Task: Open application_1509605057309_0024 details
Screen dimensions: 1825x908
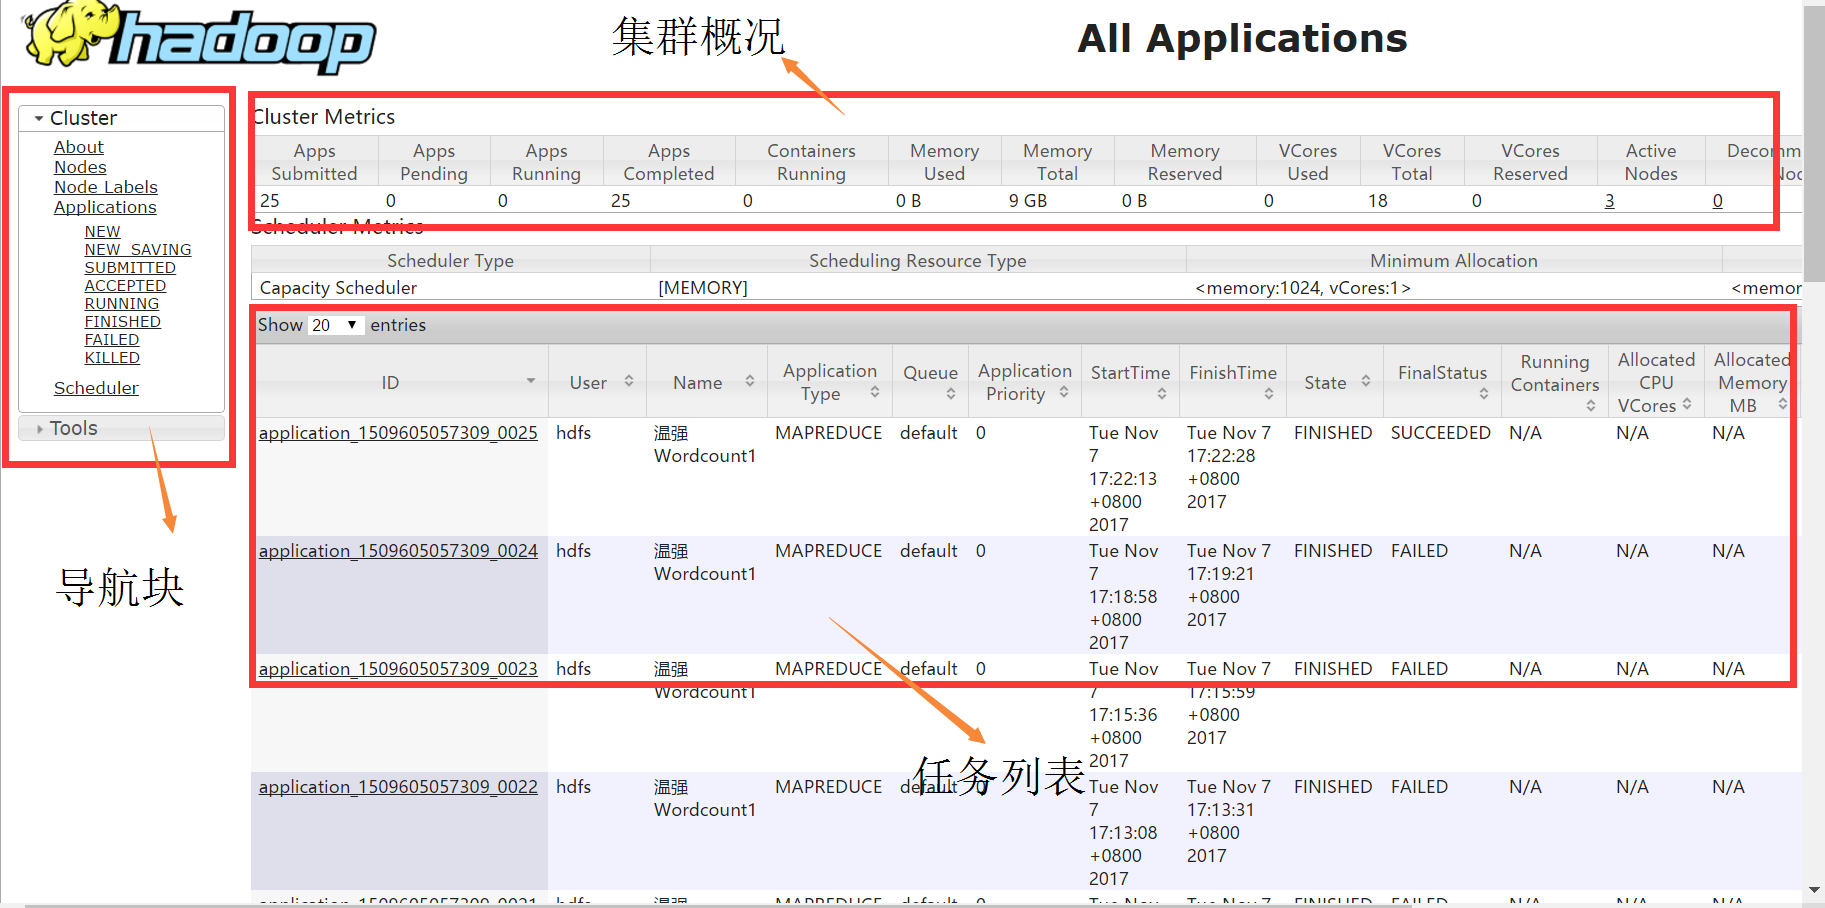Action: pyautogui.click(x=398, y=551)
